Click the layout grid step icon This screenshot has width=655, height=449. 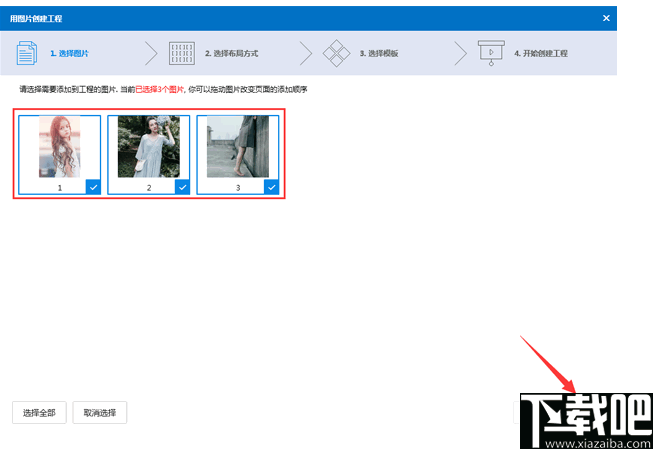click(182, 53)
